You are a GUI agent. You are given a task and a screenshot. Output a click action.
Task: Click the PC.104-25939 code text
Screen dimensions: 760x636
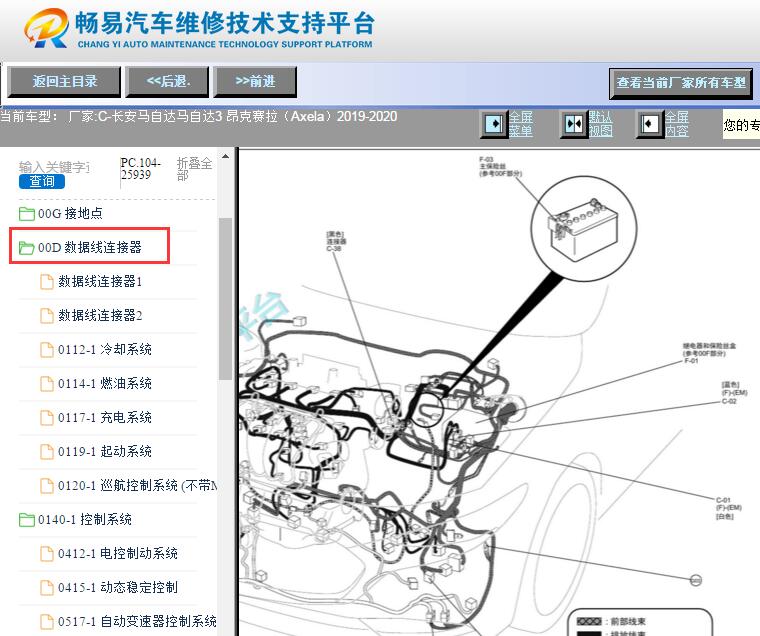(140, 169)
